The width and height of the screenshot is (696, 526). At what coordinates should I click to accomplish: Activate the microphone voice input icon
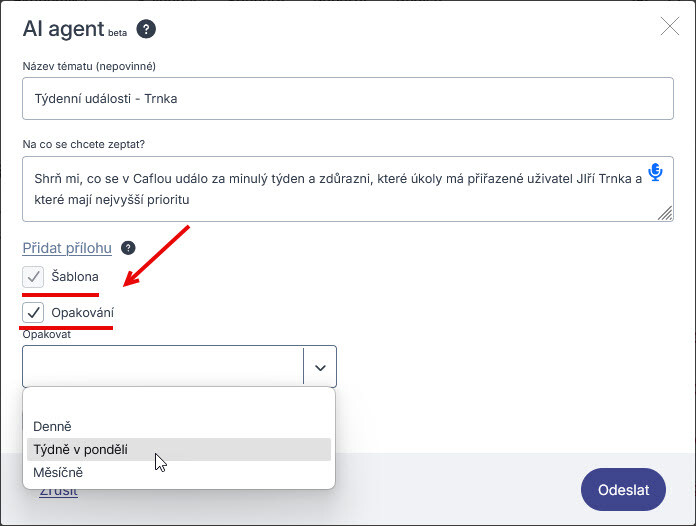pos(655,172)
